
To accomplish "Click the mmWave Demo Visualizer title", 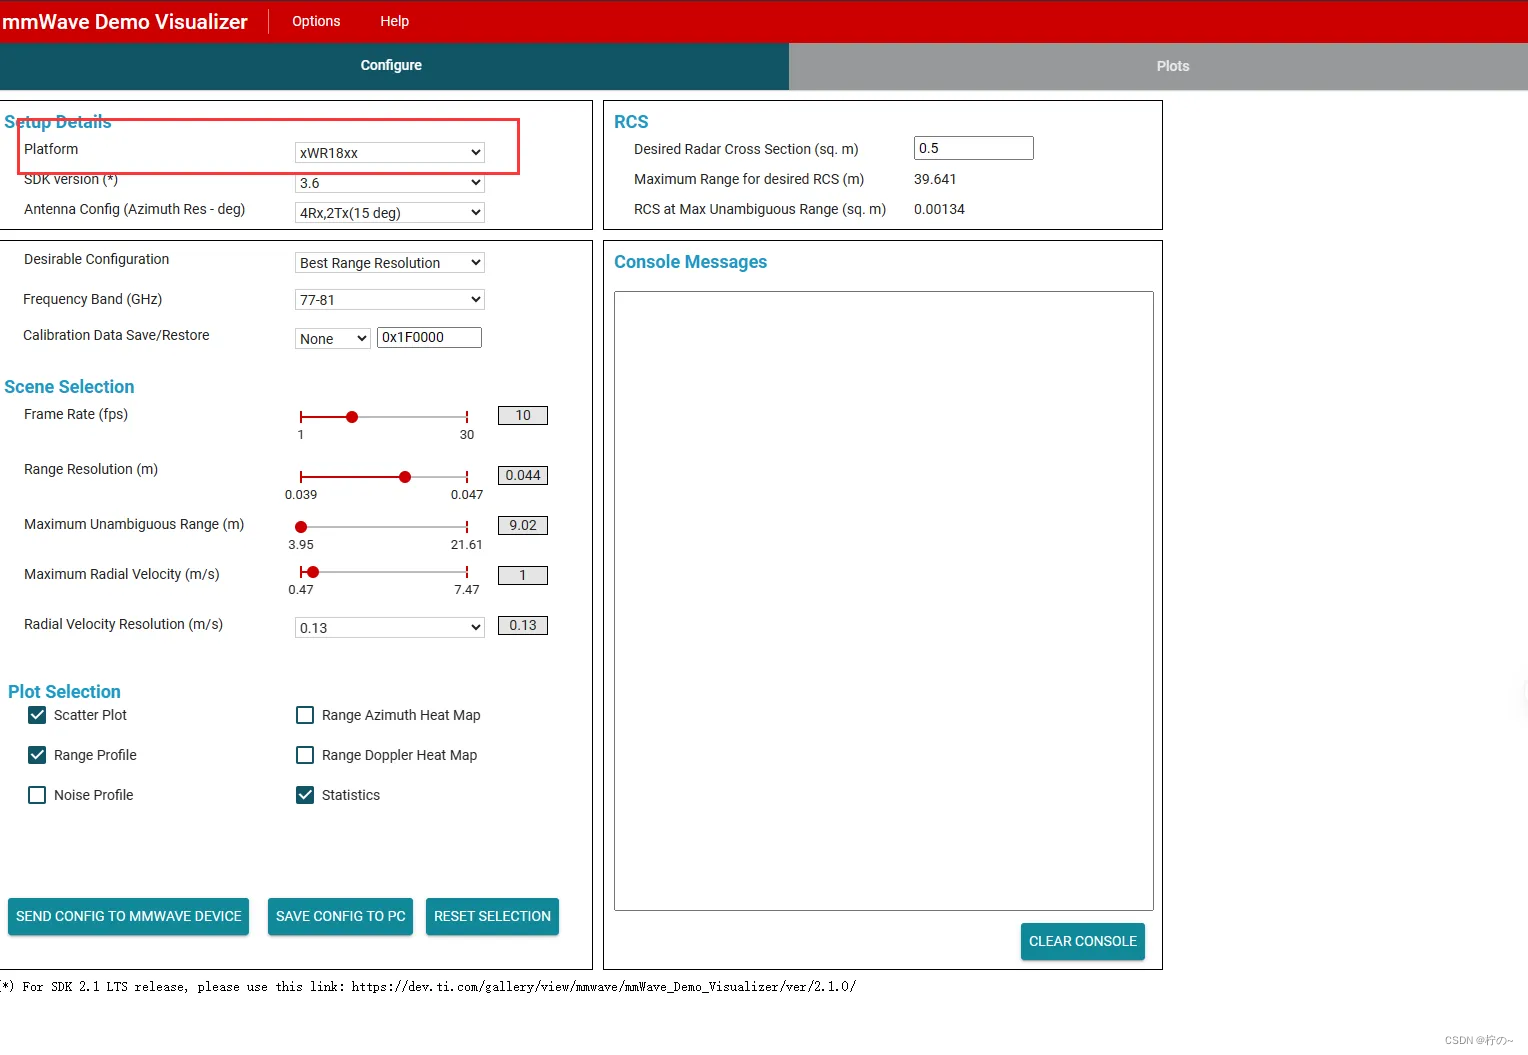I will point(125,22).
